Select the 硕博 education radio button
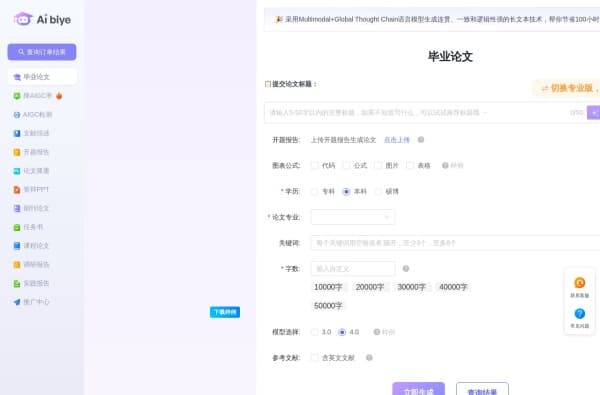 click(x=378, y=191)
